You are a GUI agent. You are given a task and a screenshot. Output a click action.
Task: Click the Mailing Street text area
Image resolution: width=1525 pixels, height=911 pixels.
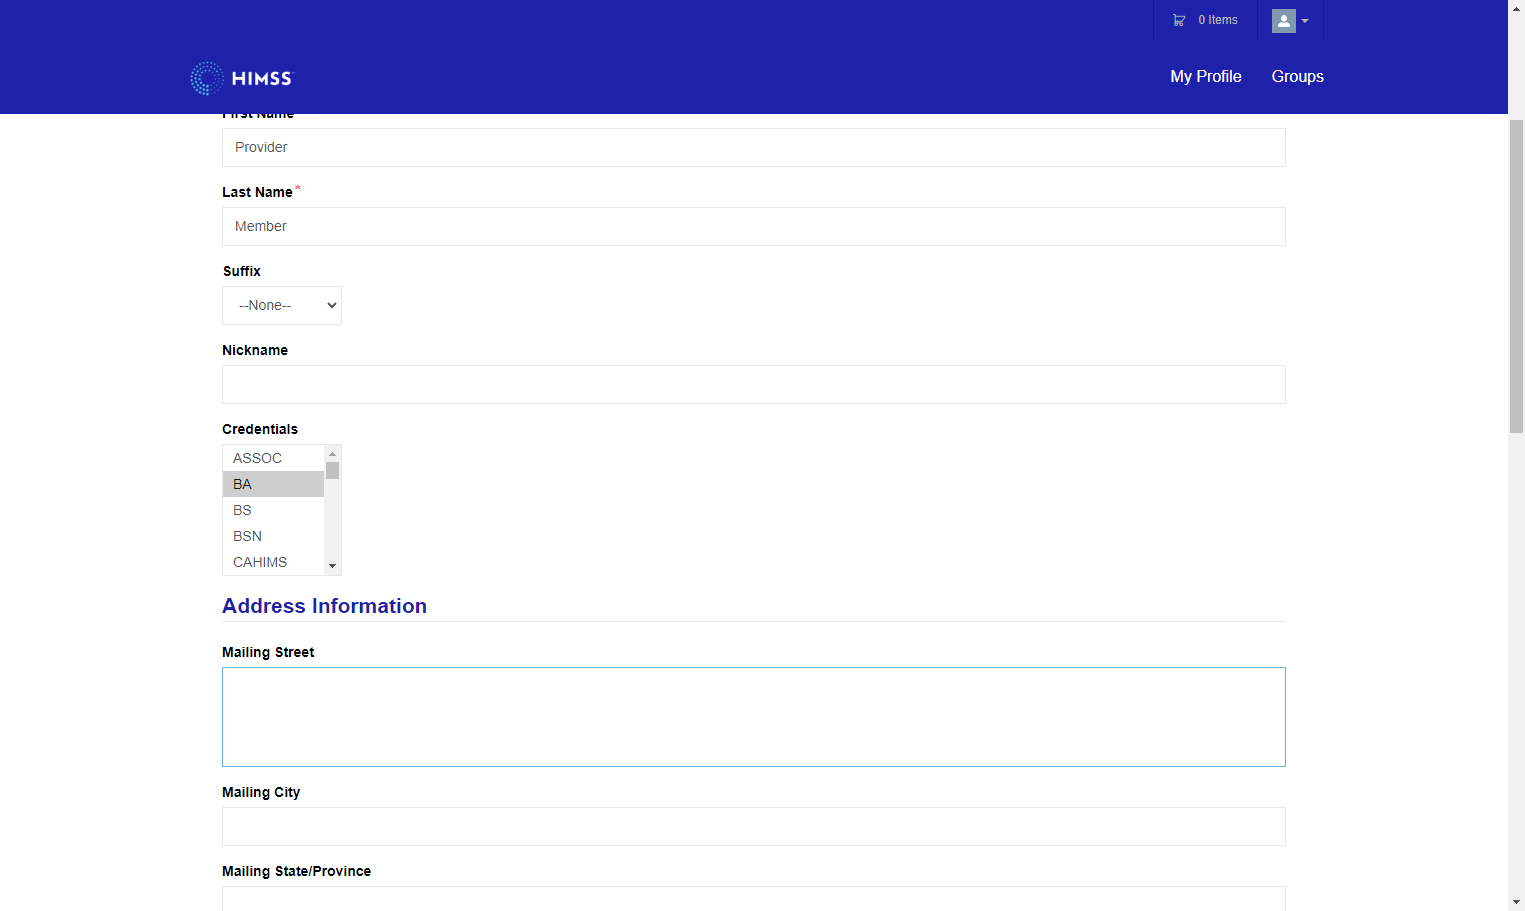(754, 717)
